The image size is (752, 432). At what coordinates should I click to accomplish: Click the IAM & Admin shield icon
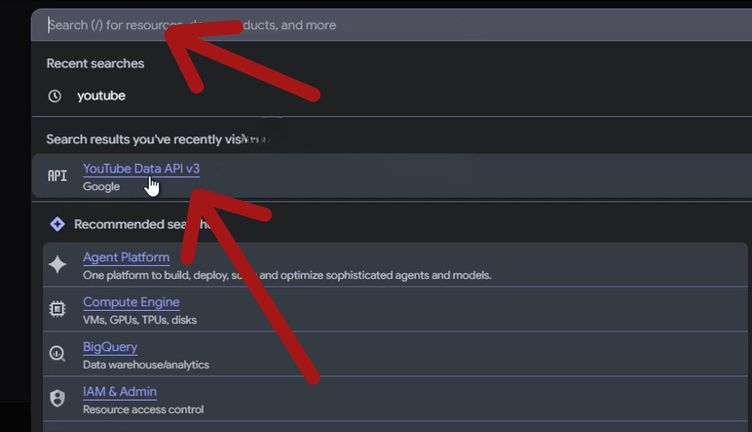tap(57, 398)
